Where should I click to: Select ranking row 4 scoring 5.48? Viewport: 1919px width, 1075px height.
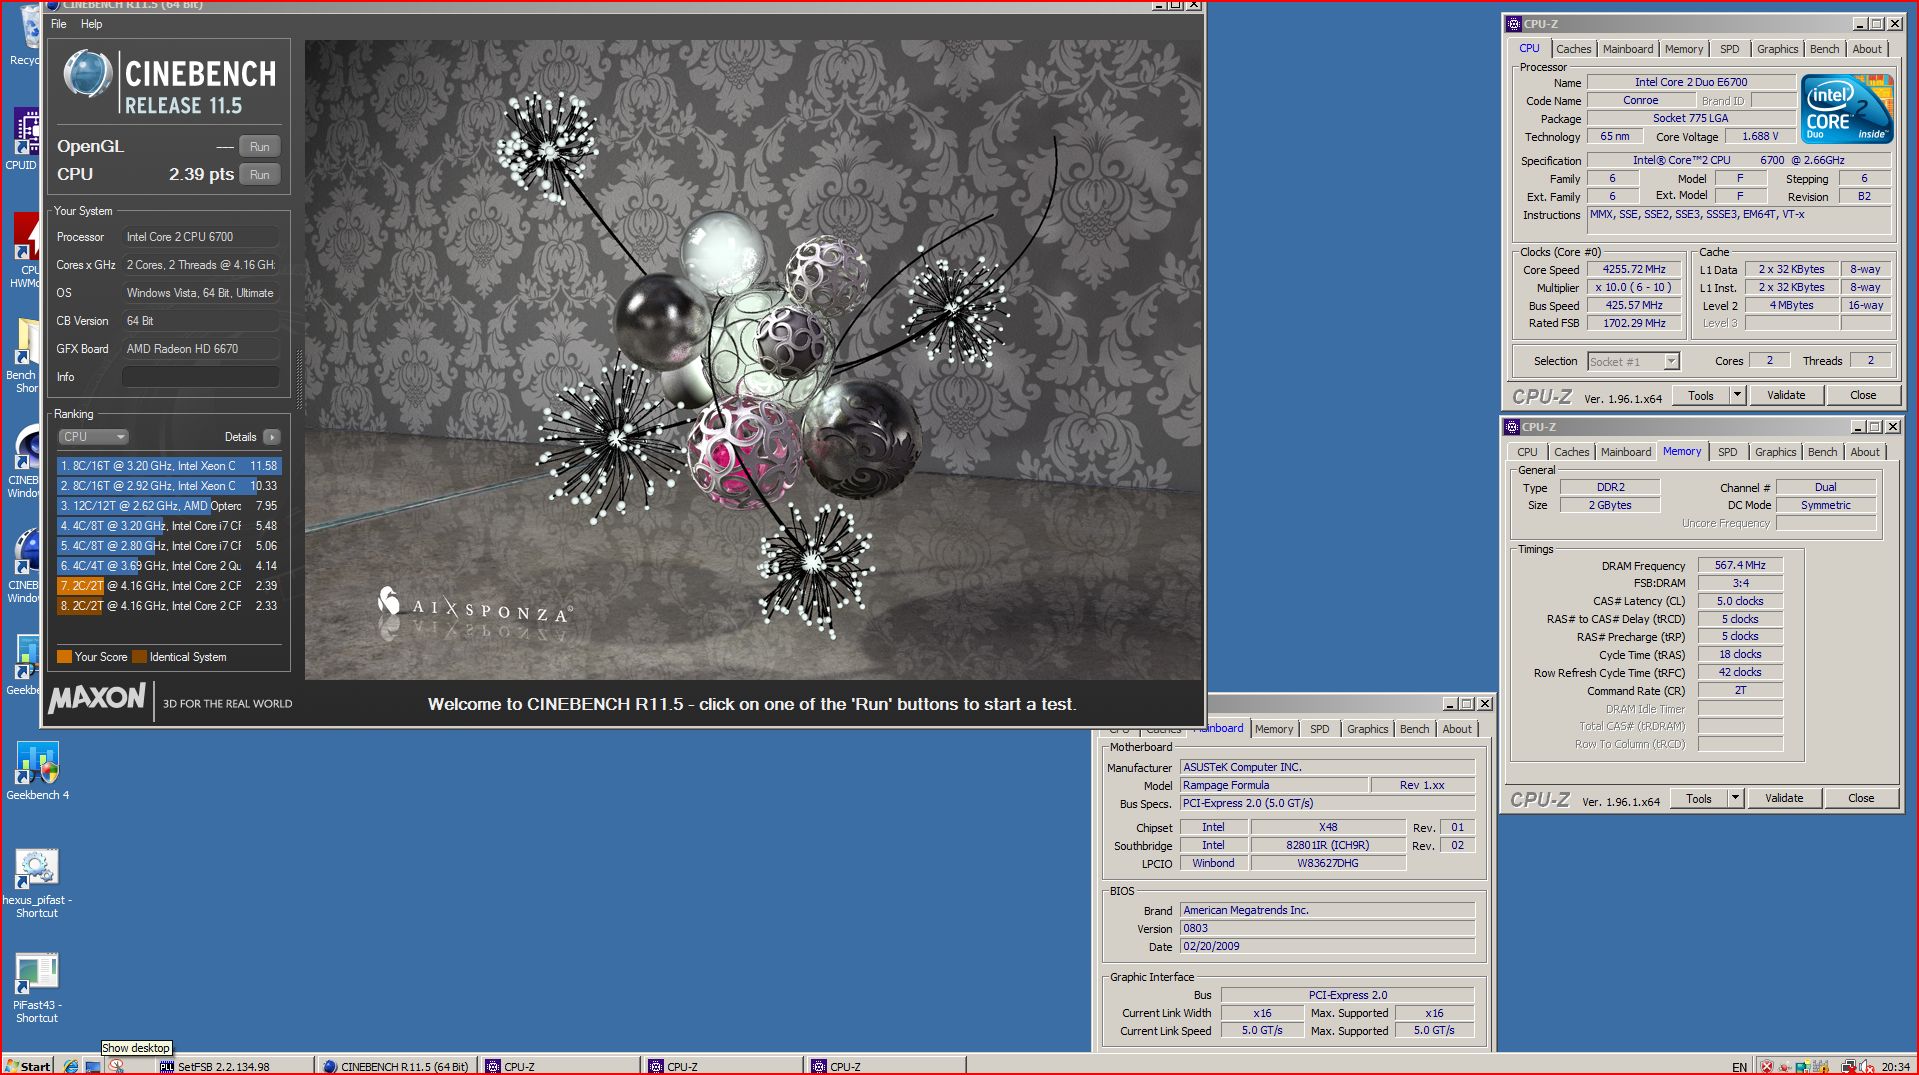point(169,526)
